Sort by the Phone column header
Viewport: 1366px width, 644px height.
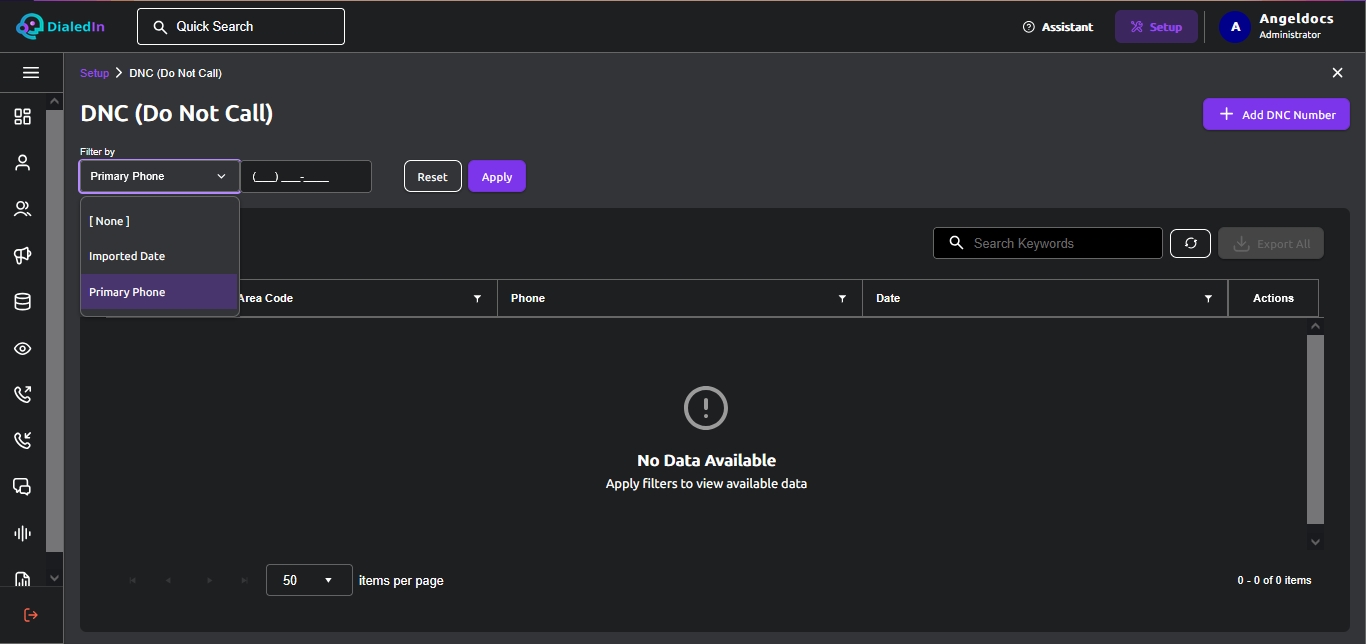528,298
